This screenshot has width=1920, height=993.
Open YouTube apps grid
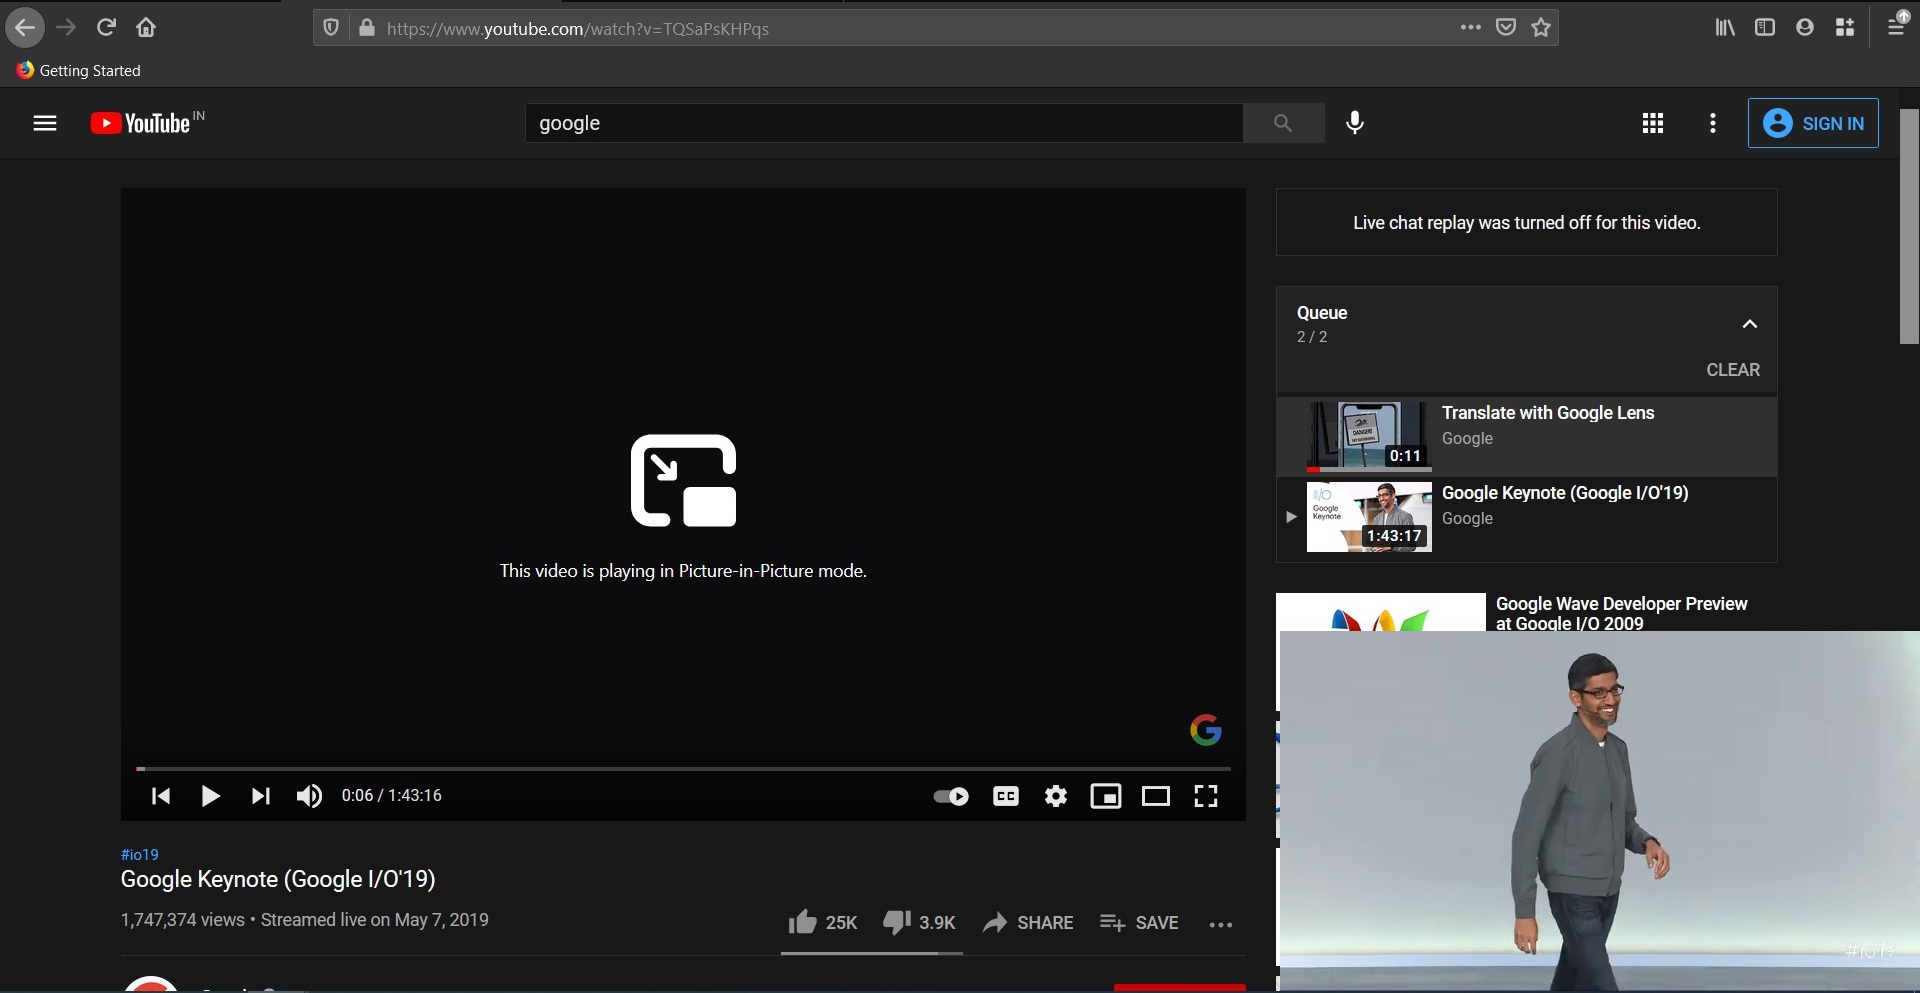1653,123
